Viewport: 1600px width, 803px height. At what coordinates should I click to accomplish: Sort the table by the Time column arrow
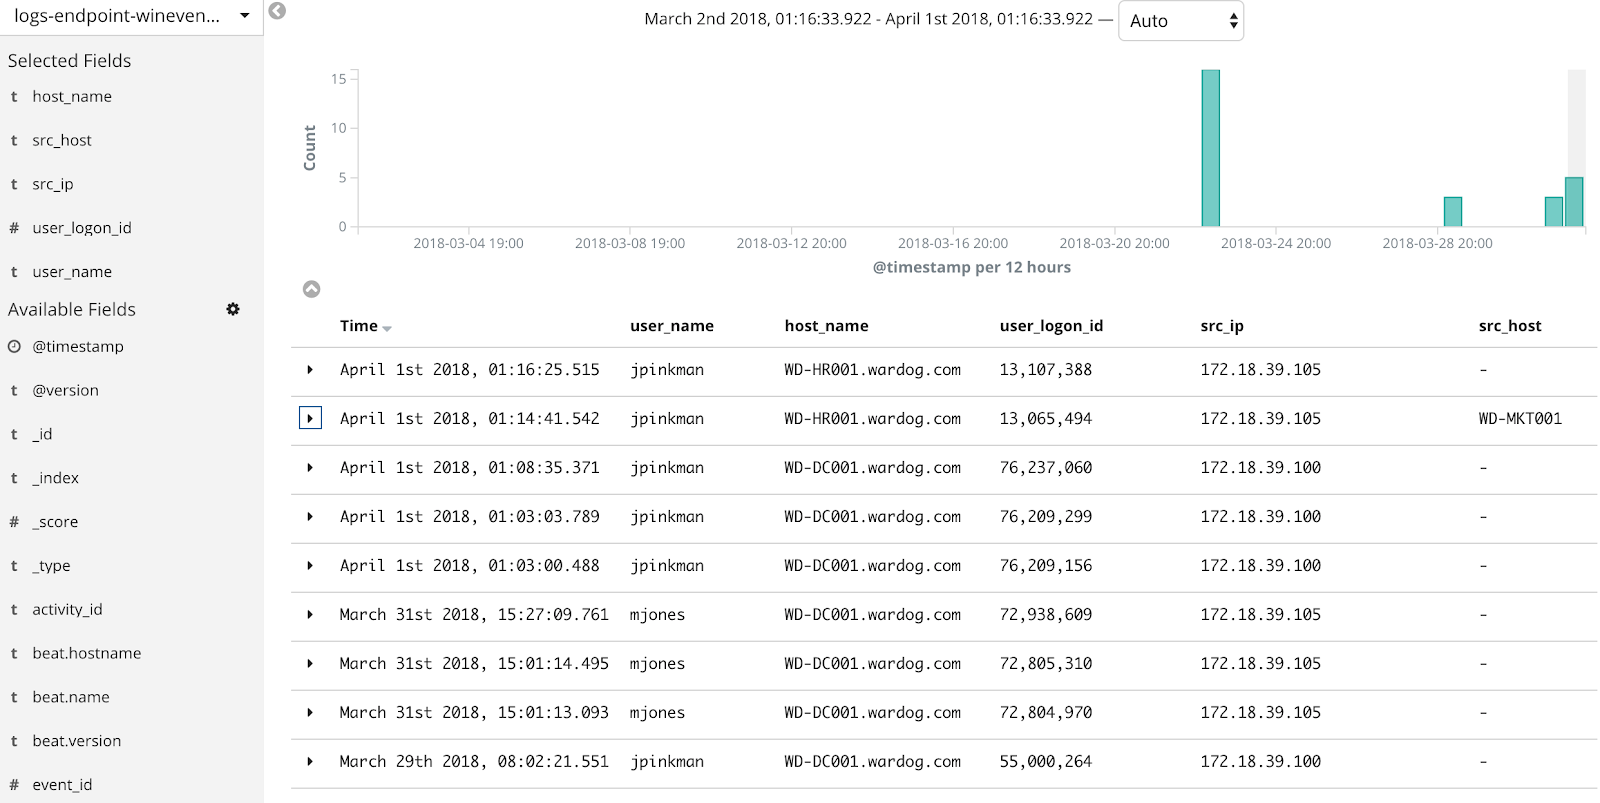[x=387, y=328]
